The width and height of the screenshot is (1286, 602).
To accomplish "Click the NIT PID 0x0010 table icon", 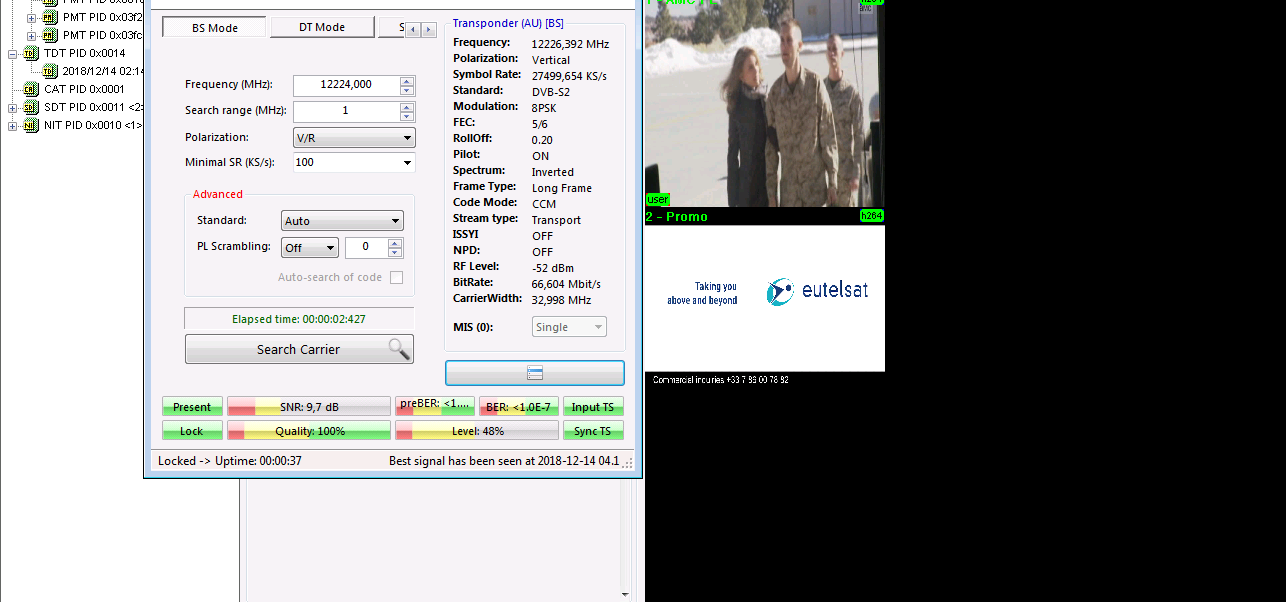I will tap(30, 125).
